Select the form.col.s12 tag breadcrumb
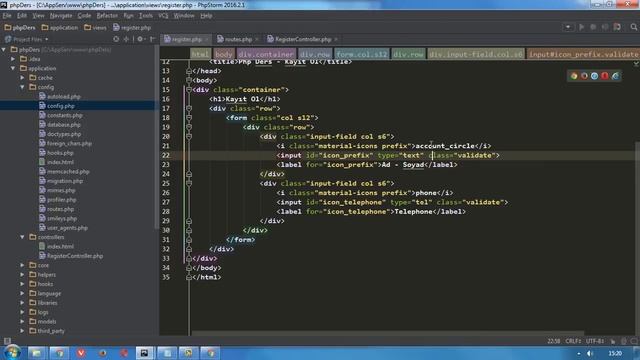The width and height of the screenshot is (640, 360). pos(362,54)
